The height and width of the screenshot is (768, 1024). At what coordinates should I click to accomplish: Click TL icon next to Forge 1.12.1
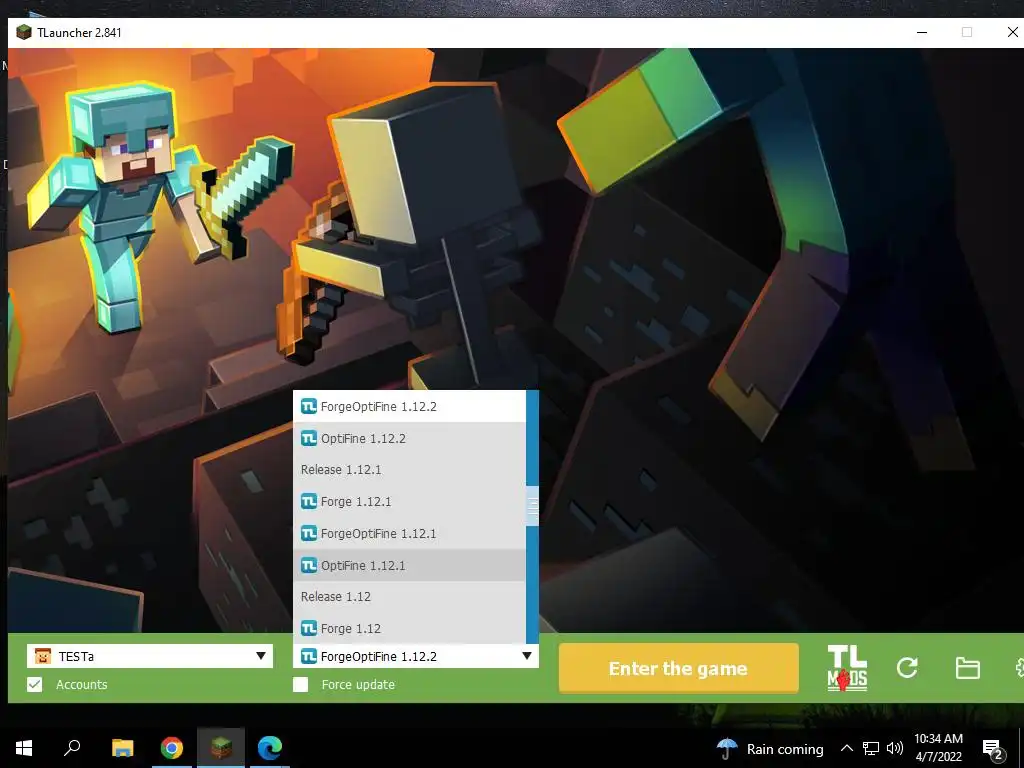(309, 502)
